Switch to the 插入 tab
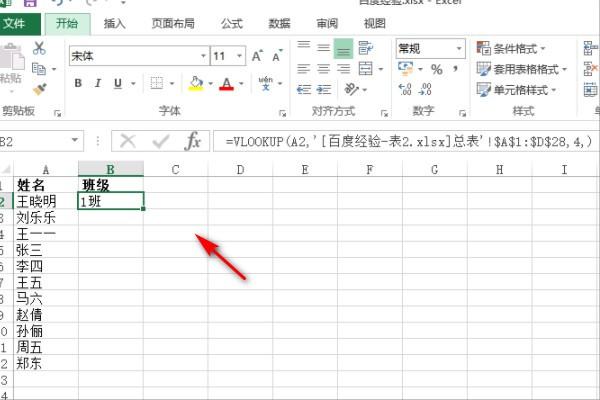Screen dimensions: 600x400 (114, 24)
